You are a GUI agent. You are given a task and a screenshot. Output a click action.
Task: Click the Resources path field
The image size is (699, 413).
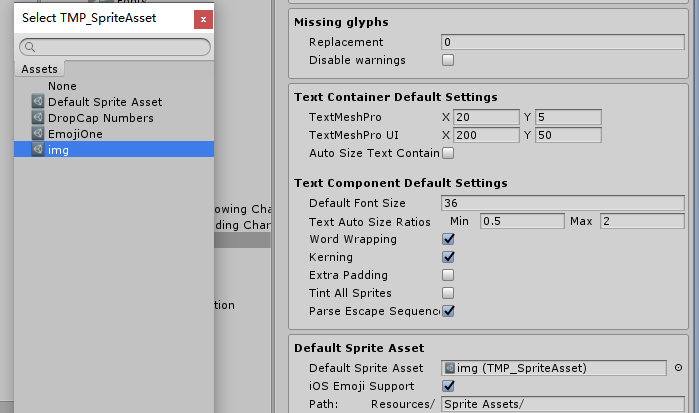(x=563, y=404)
